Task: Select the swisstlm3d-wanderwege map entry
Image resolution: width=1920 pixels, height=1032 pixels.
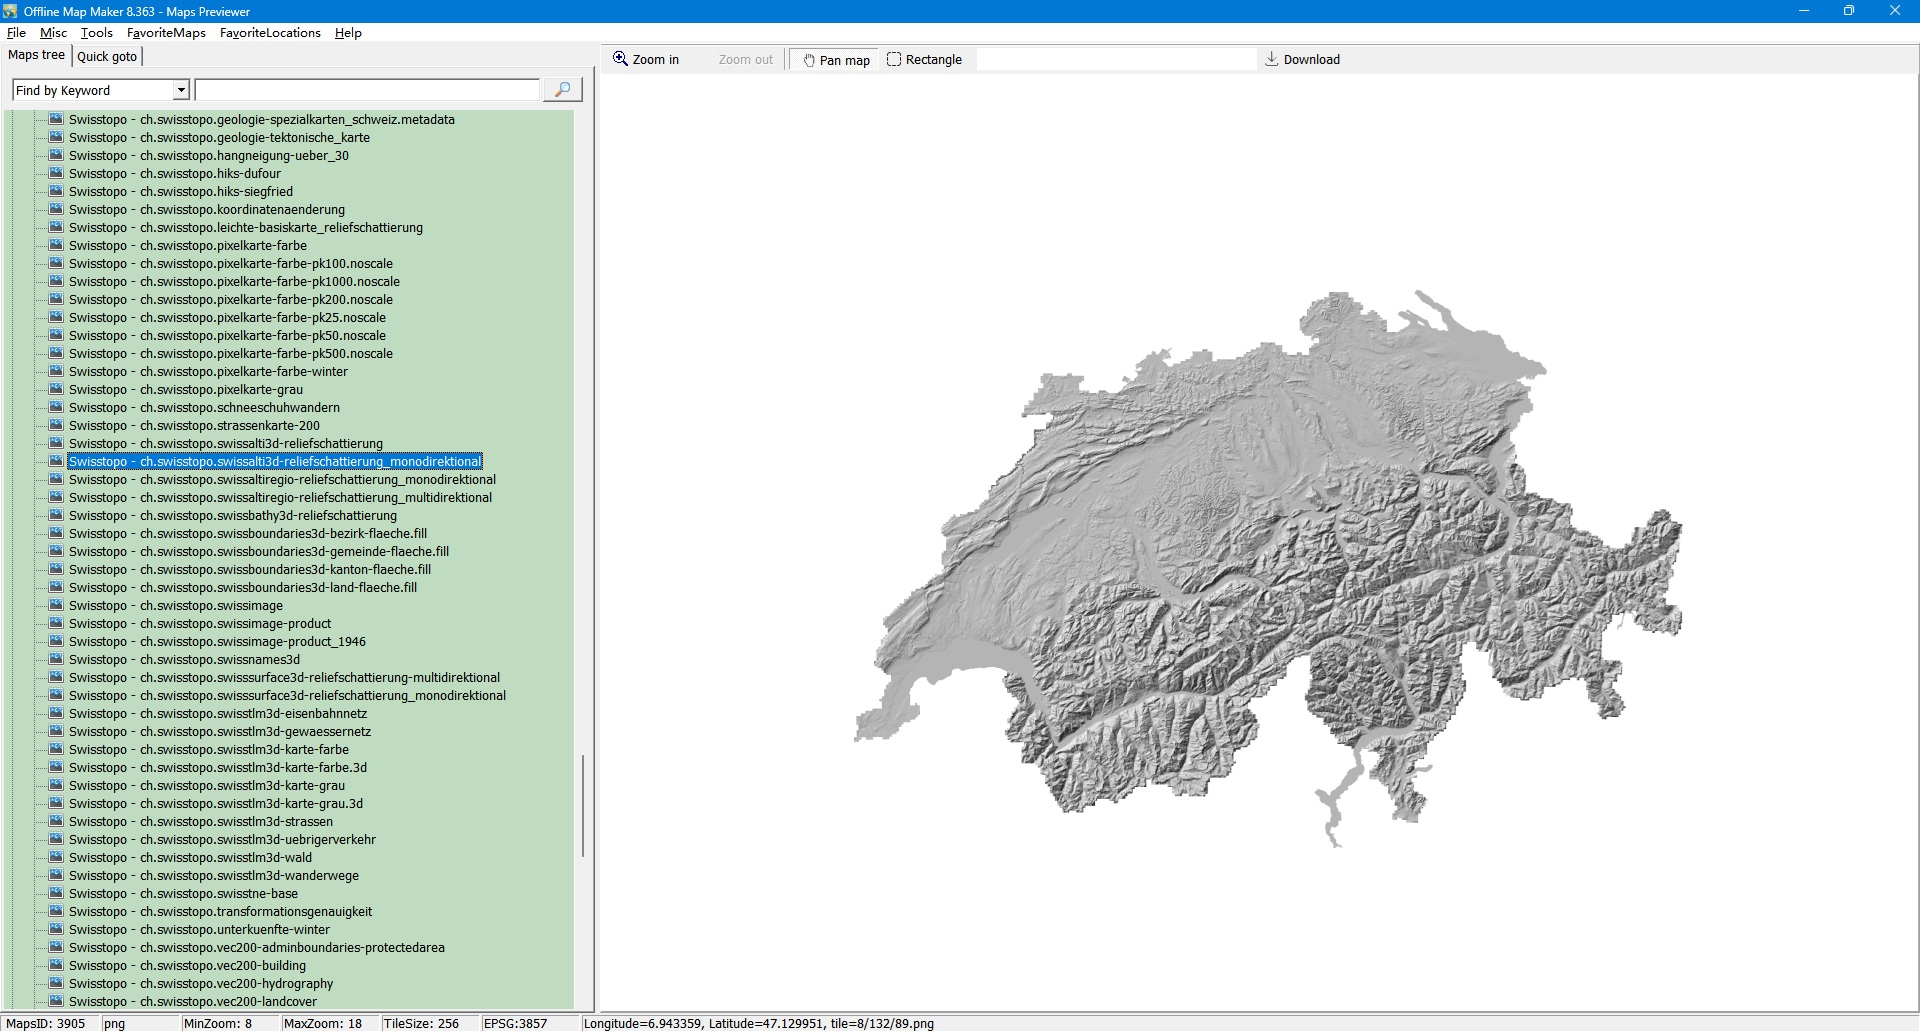Action: (x=213, y=876)
